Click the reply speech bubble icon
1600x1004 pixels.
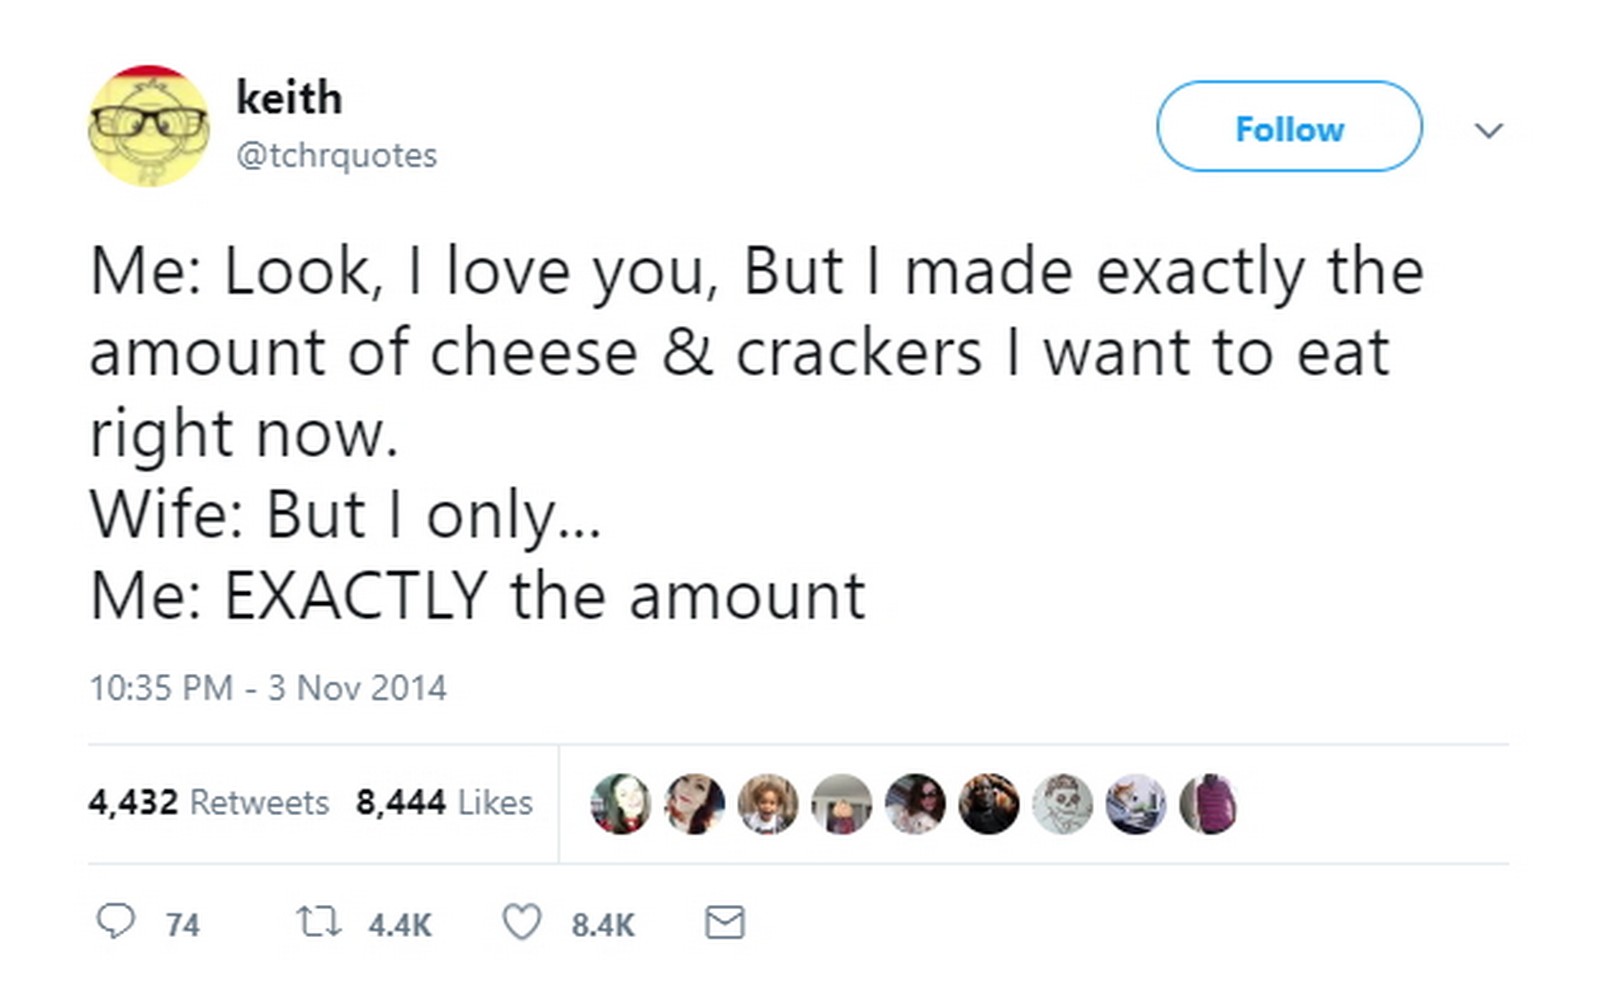114,921
